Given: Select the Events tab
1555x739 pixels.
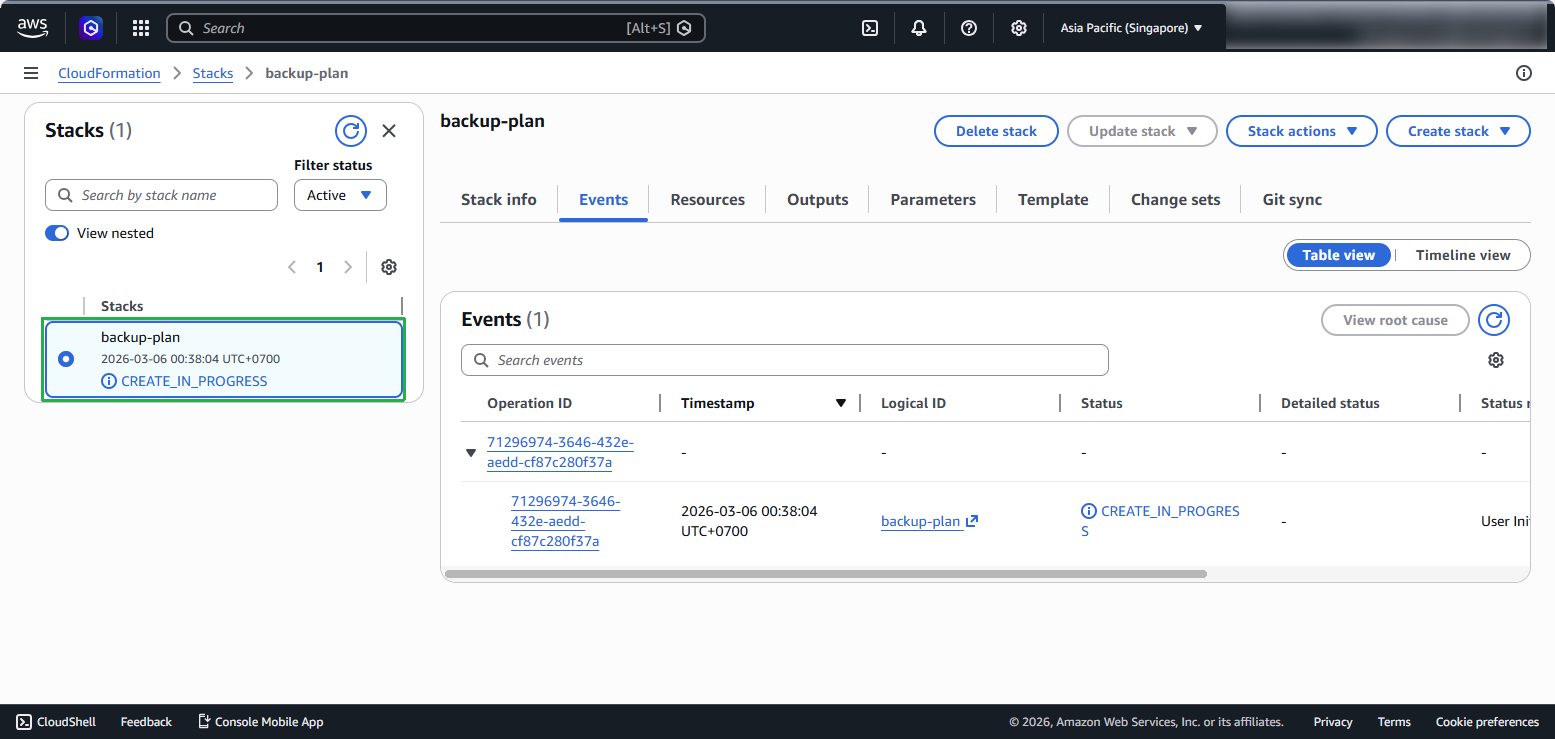Looking at the screenshot, I should 604,199.
